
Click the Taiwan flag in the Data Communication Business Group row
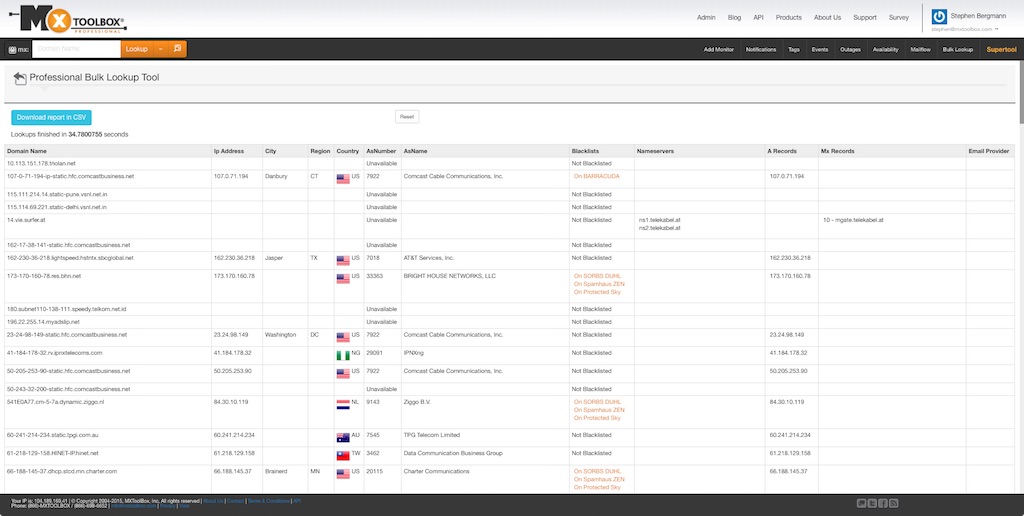(x=343, y=456)
